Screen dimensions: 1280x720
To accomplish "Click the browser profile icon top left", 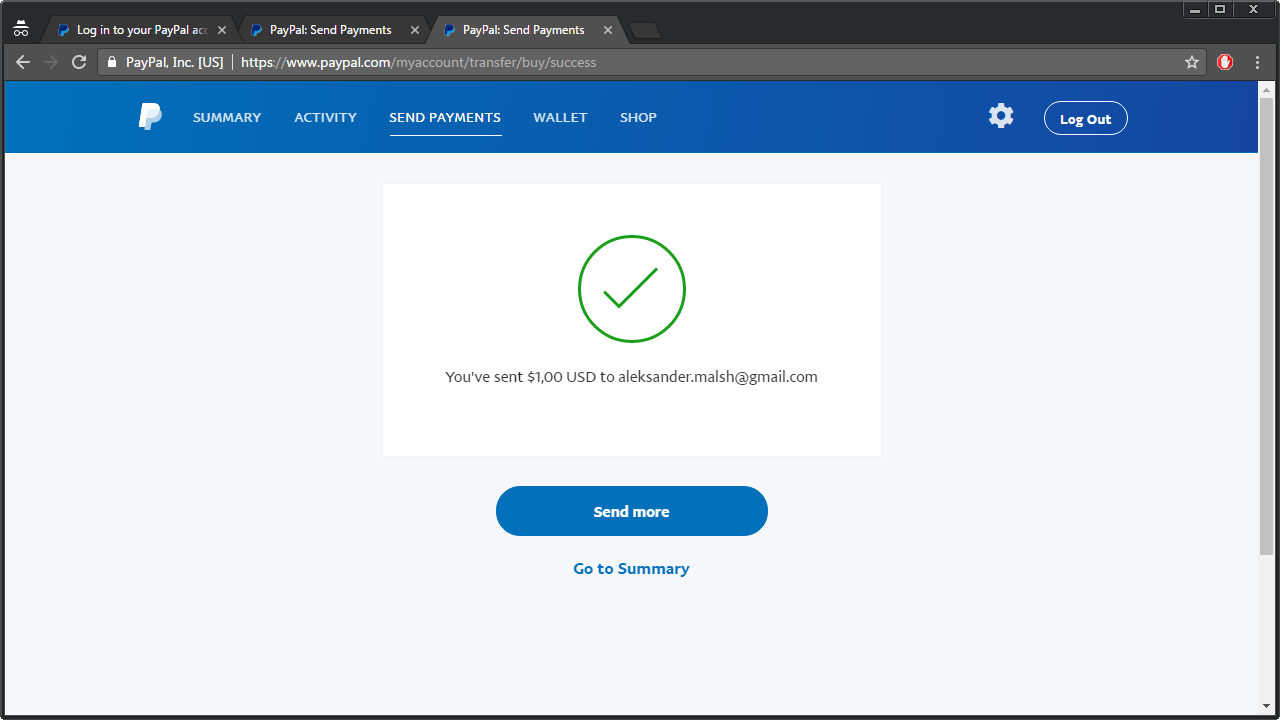I will tap(20, 28).
